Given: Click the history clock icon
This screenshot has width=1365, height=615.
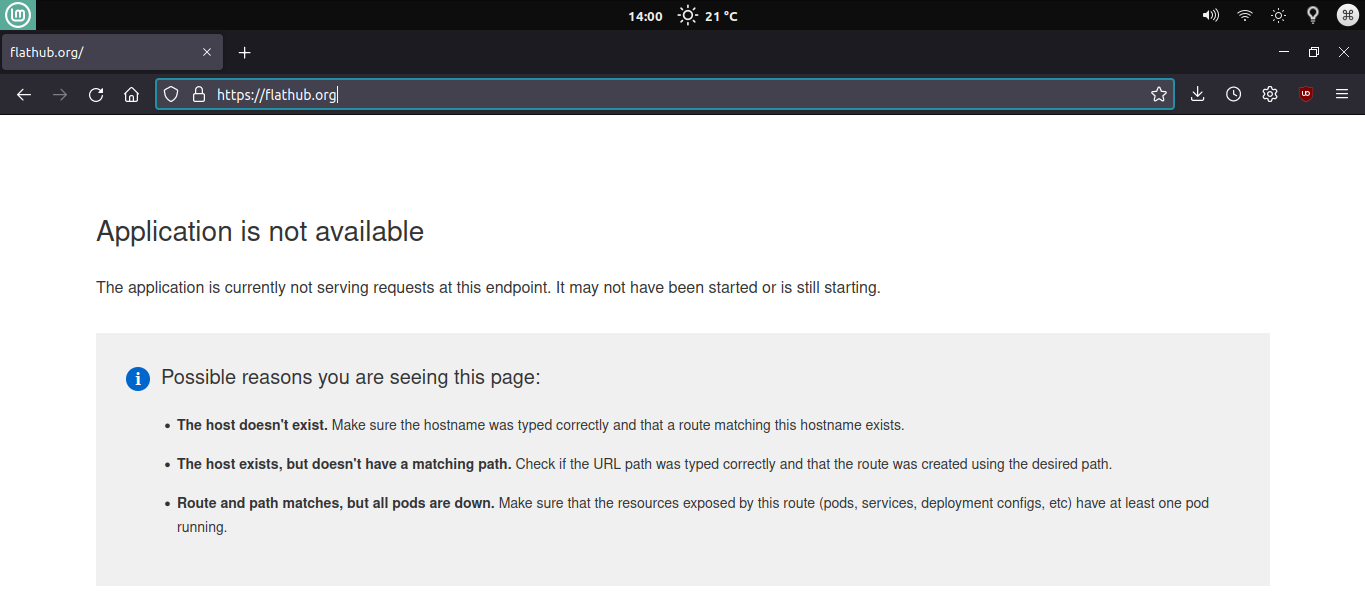Looking at the screenshot, I should pyautogui.click(x=1233, y=94).
